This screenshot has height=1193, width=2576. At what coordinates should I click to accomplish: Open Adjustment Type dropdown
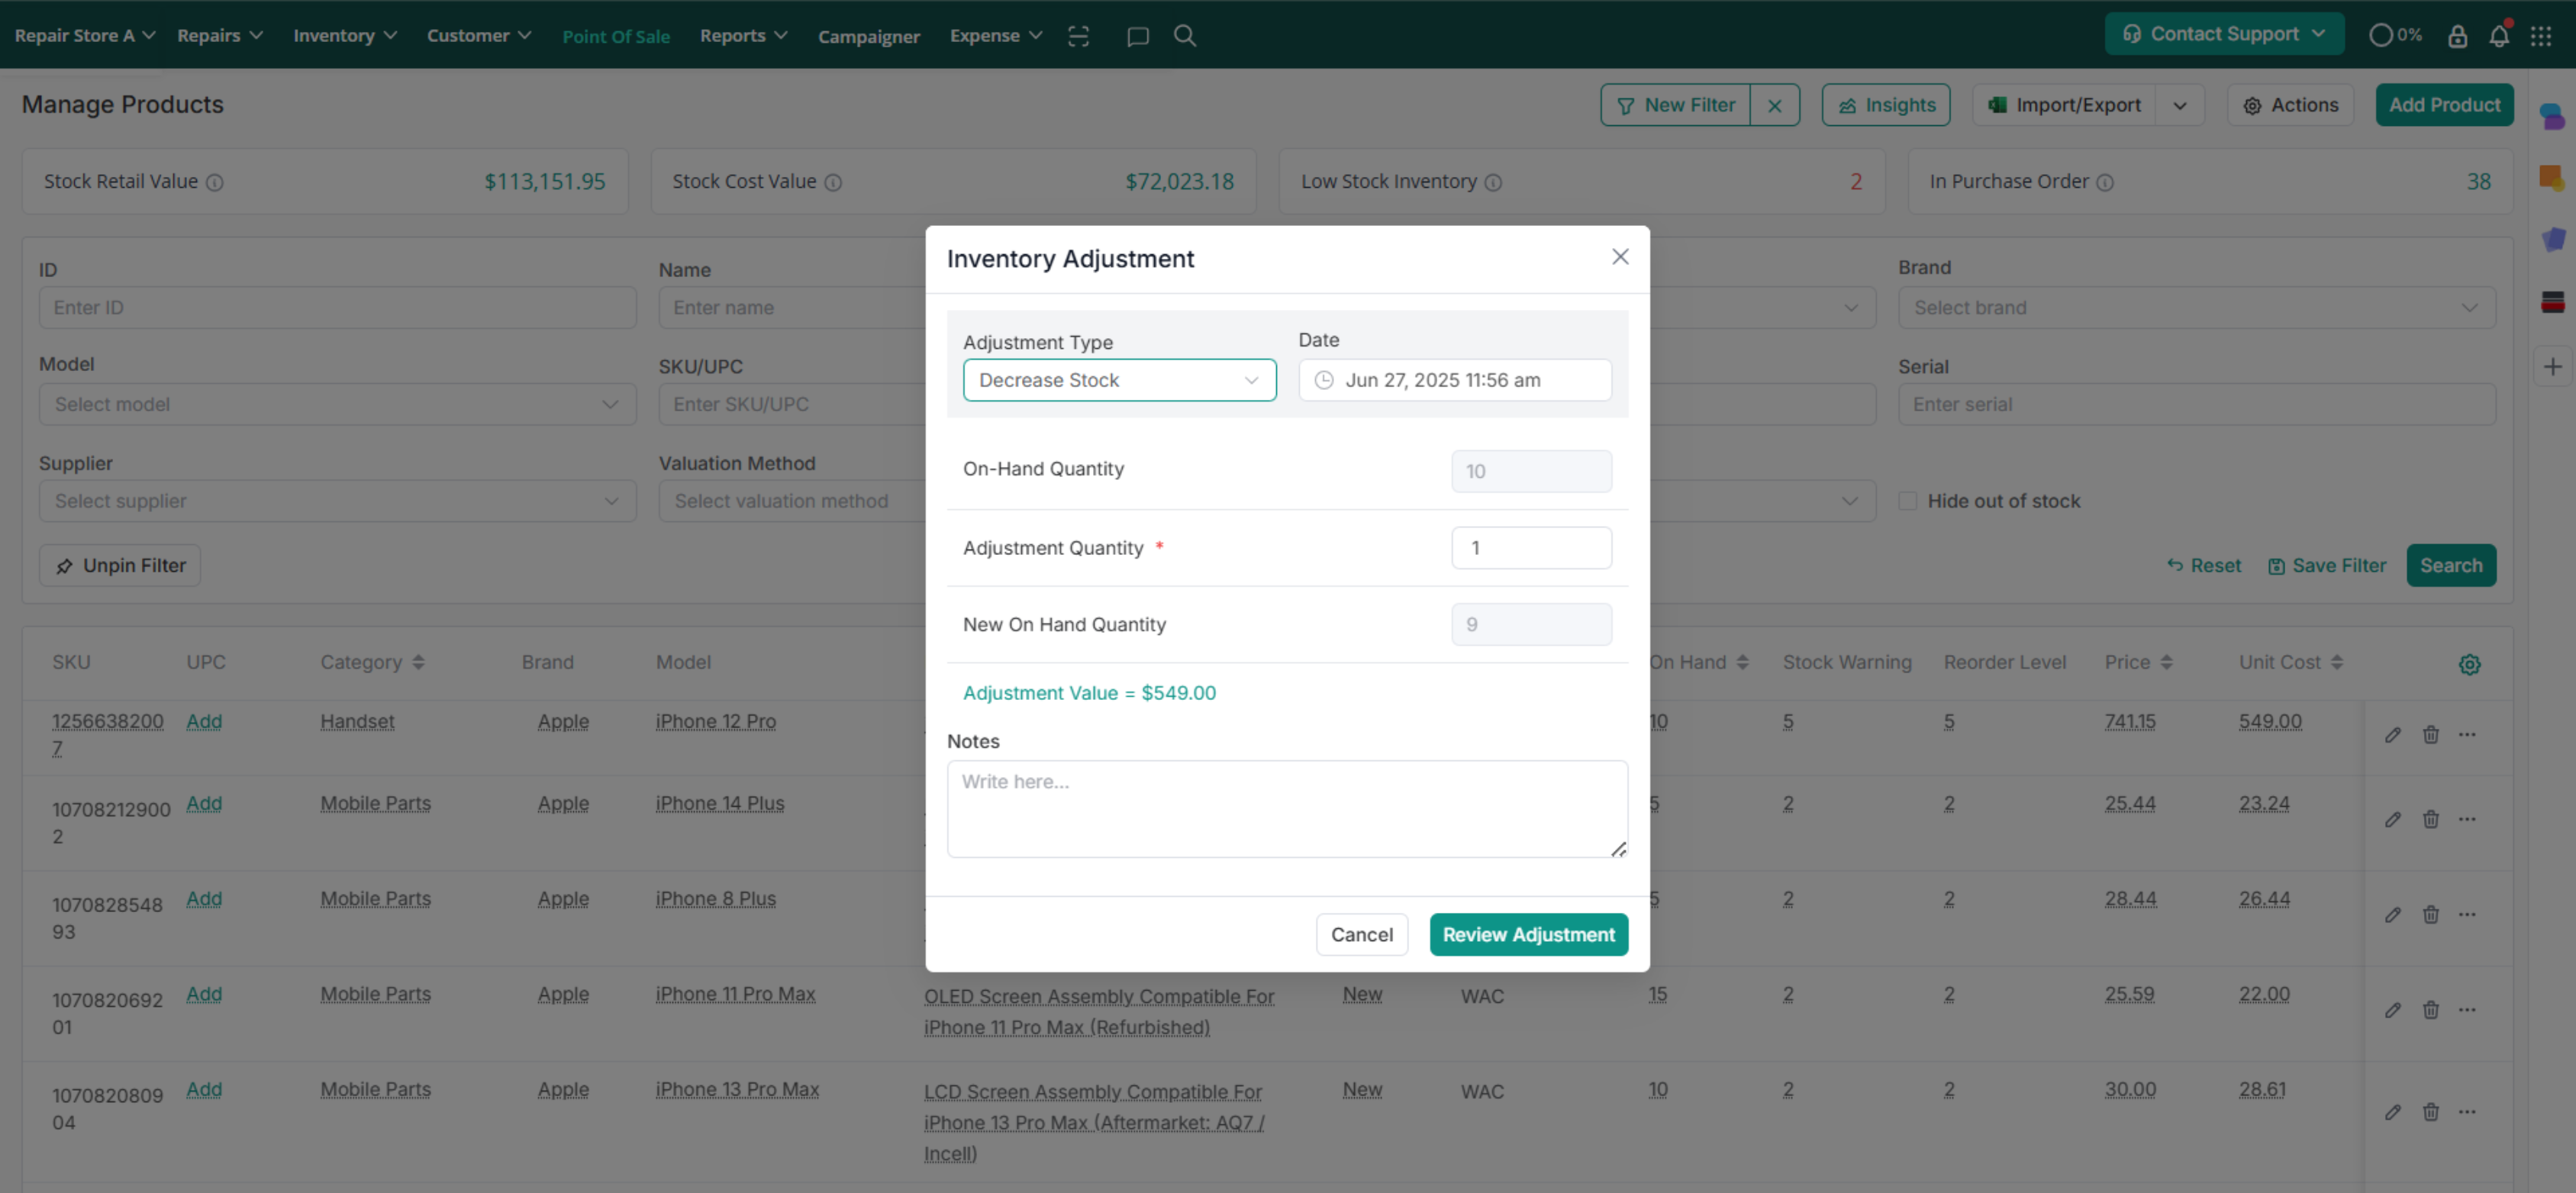pyautogui.click(x=1119, y=380)
